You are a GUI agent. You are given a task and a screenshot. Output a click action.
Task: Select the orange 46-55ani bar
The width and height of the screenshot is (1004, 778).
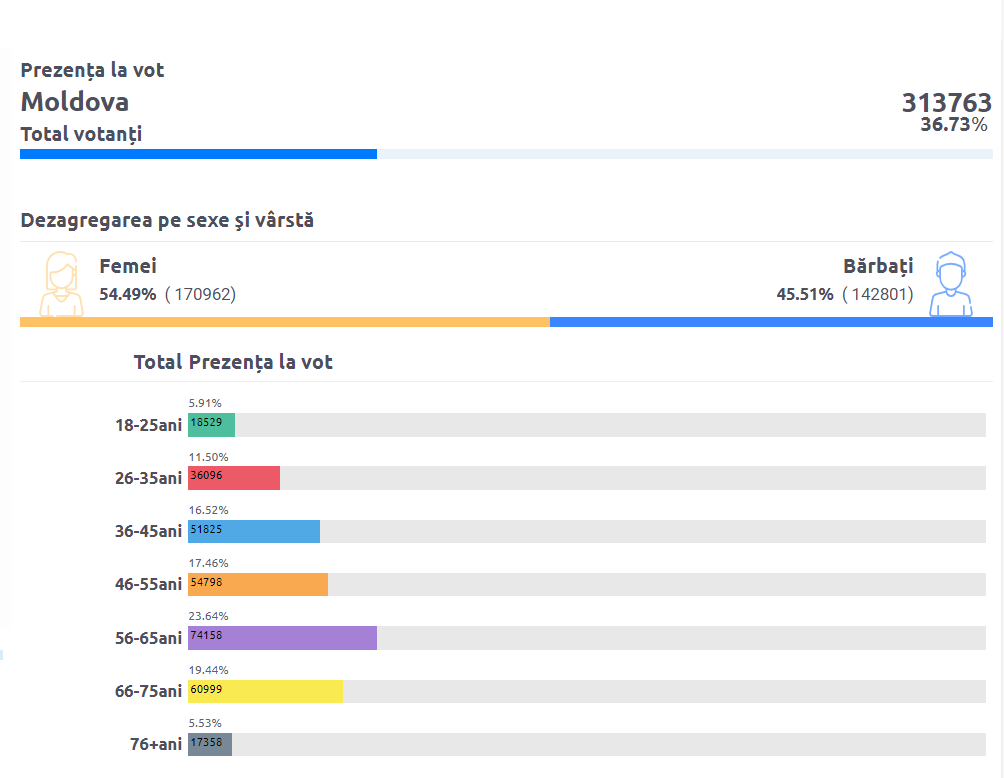tap(258, 585)
